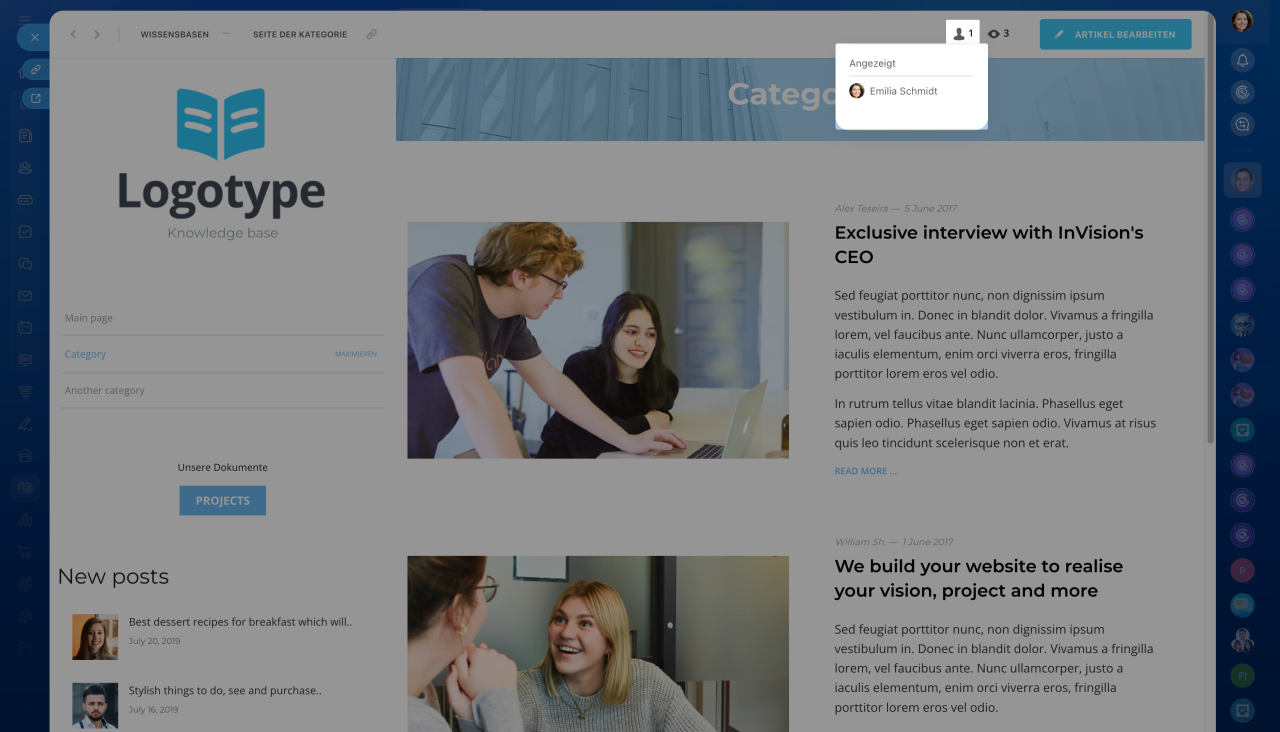Open notifications bell in right sidebar
This screenshot has height=732, width=1280.
pyautogui.click(x=1242, y=60)
